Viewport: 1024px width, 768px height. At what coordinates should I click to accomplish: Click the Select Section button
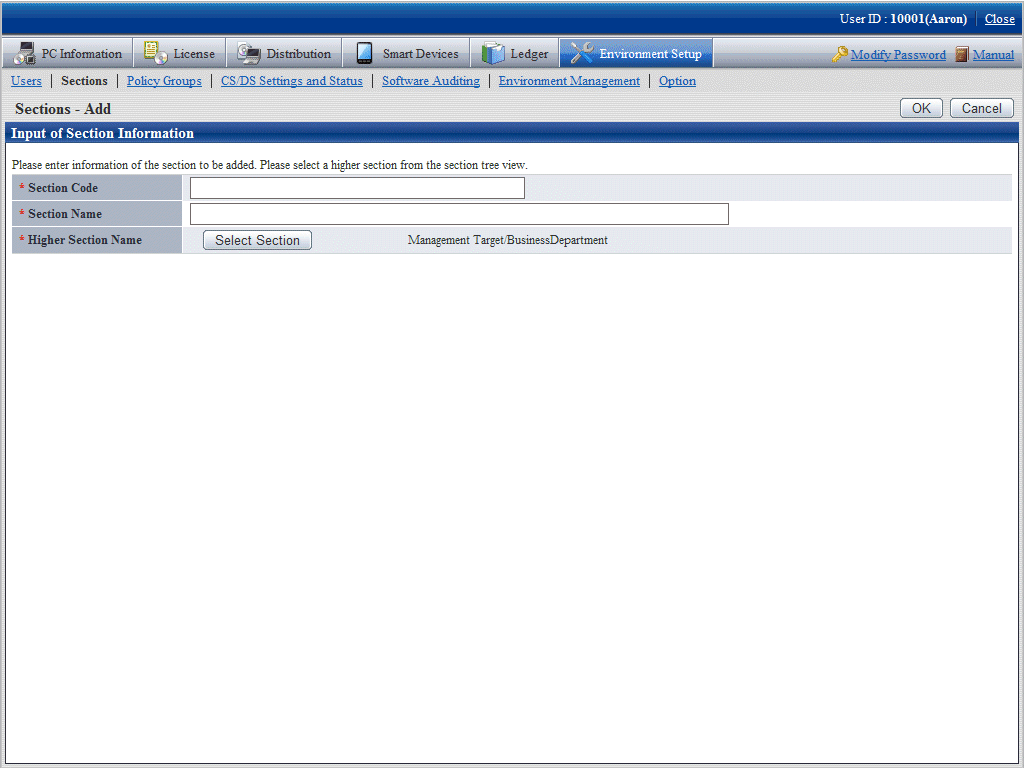257,240
